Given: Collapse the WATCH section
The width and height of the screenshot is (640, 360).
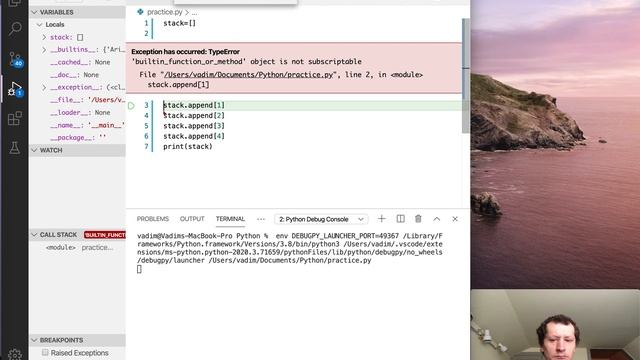Looking at the screenshot, I should pos(34,150).
